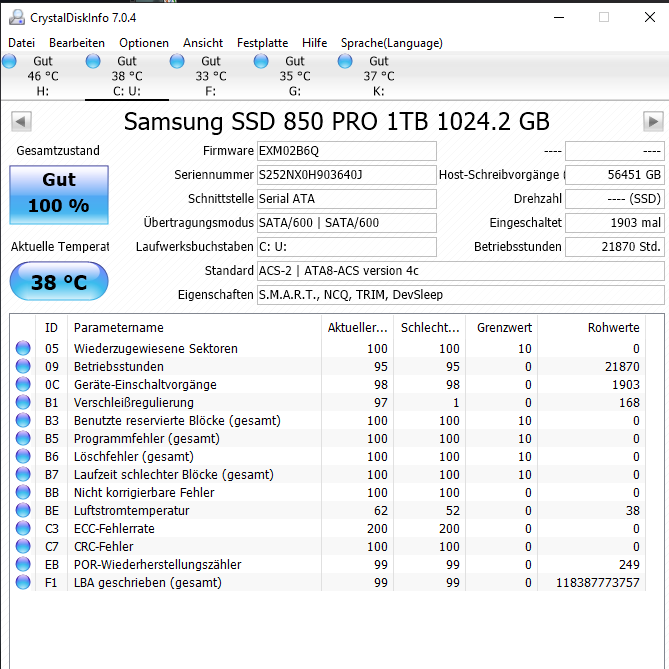
Task: Click the ID column header
Action: point(51,328)
